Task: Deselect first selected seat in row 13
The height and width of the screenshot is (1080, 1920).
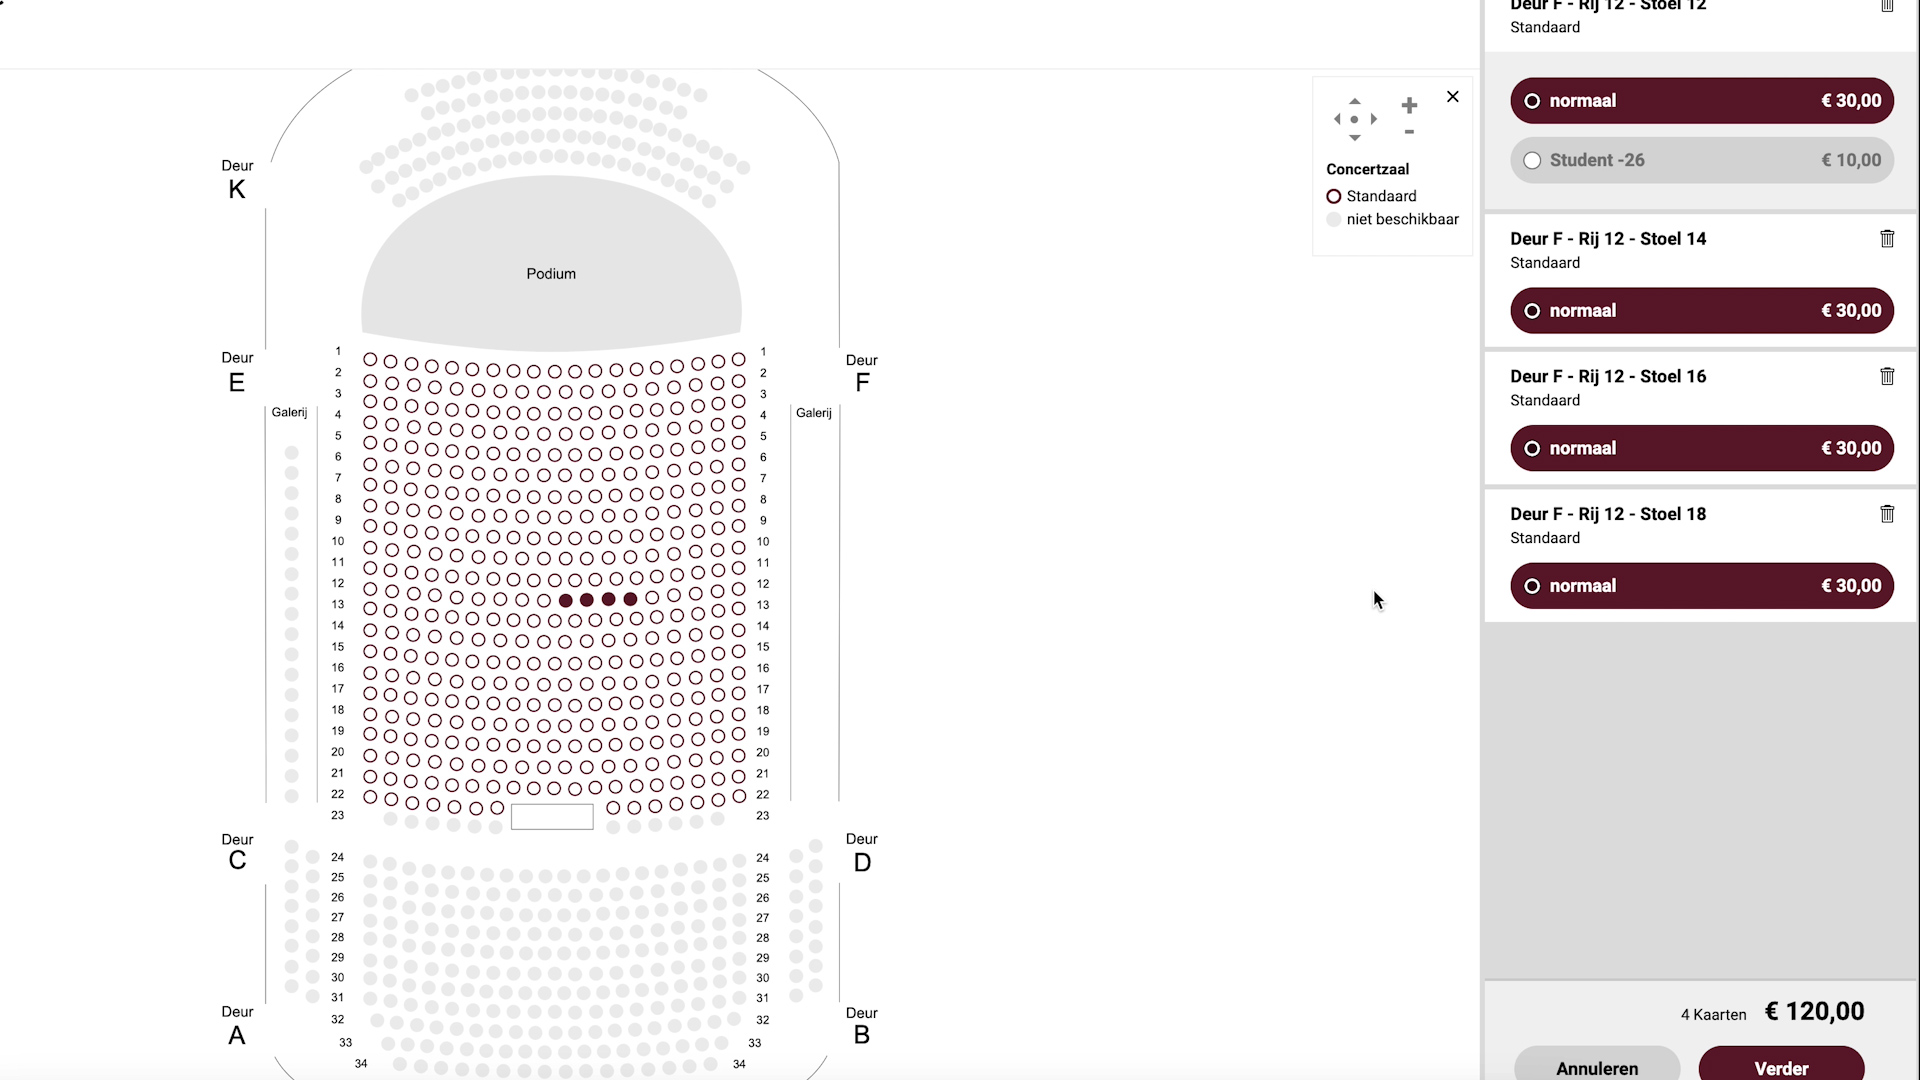Action: click(566, 600)
